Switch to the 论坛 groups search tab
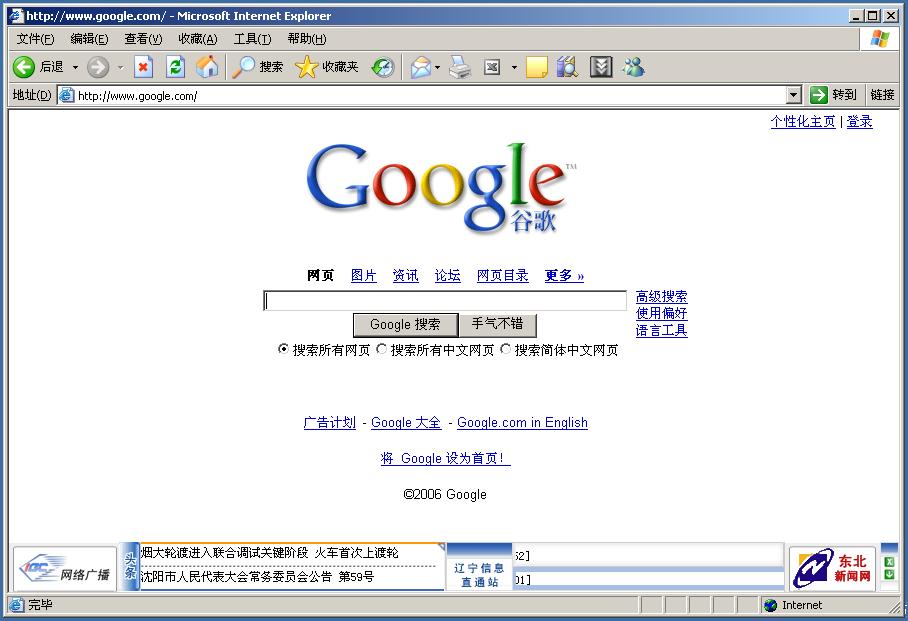The image size is (908, 621). click(x=448, y=276)
